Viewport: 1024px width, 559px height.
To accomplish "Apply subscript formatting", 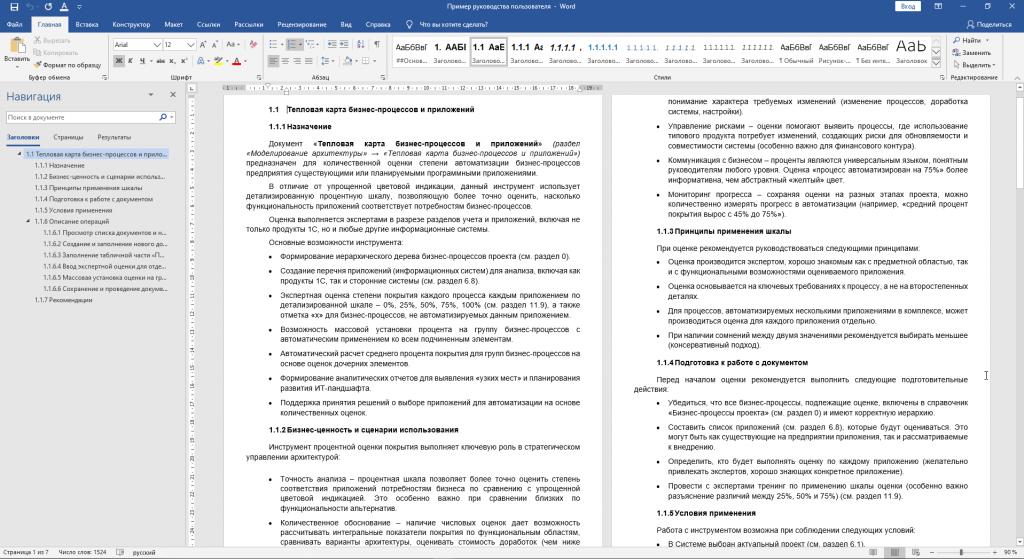I will pos(172,61).
